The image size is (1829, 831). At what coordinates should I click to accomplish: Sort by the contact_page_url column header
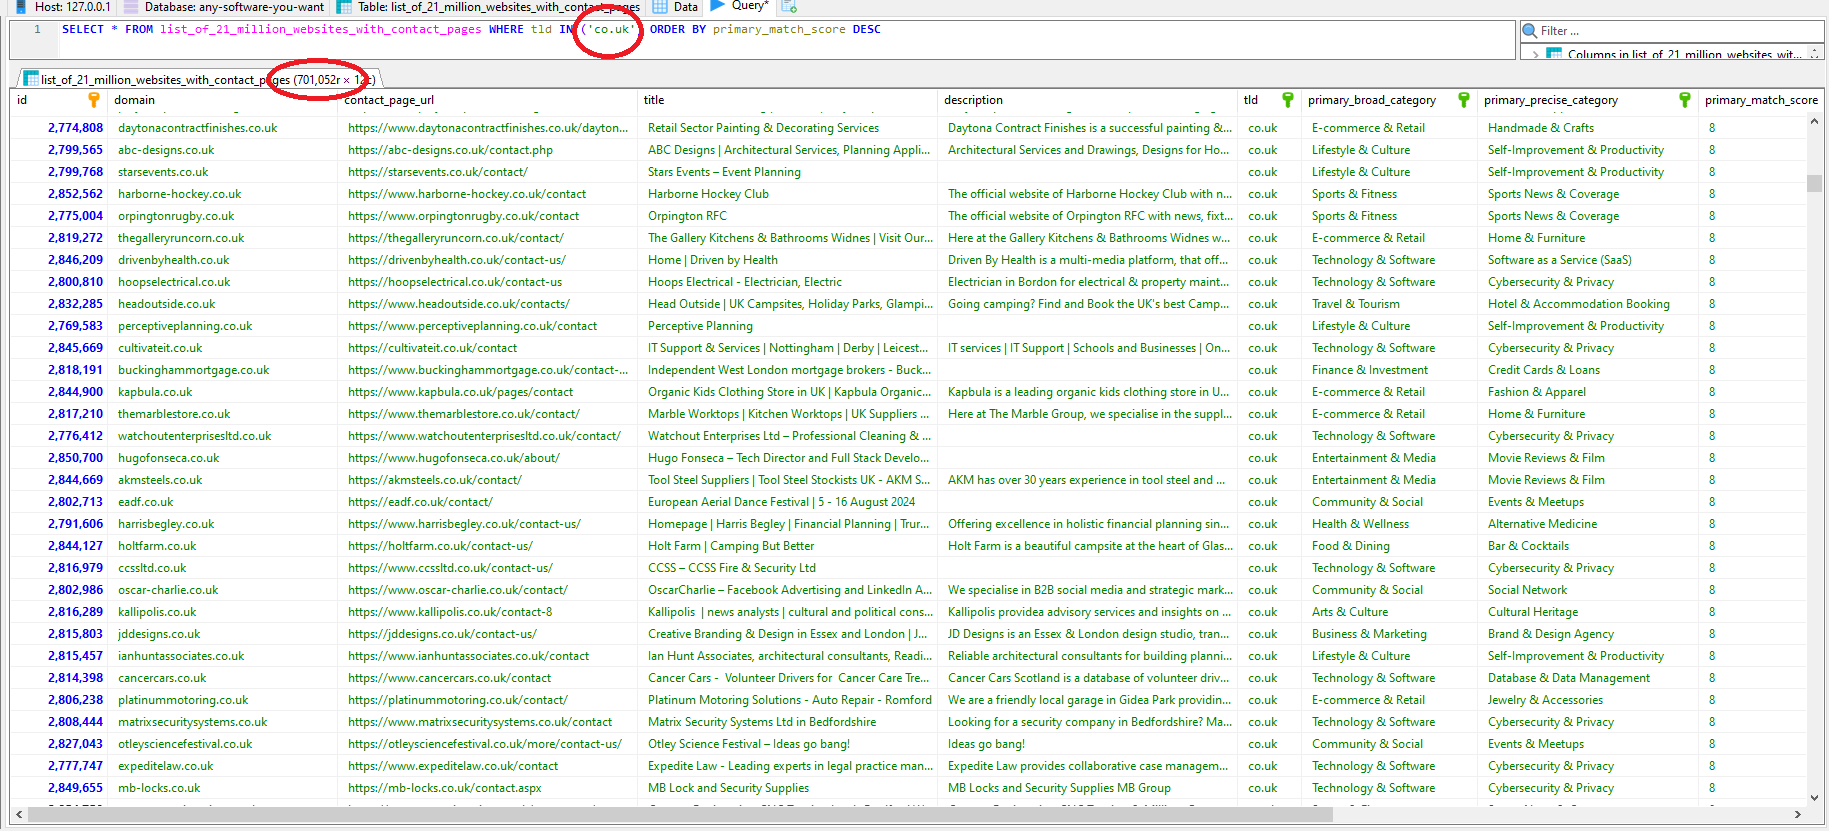[x=488, y=100]
